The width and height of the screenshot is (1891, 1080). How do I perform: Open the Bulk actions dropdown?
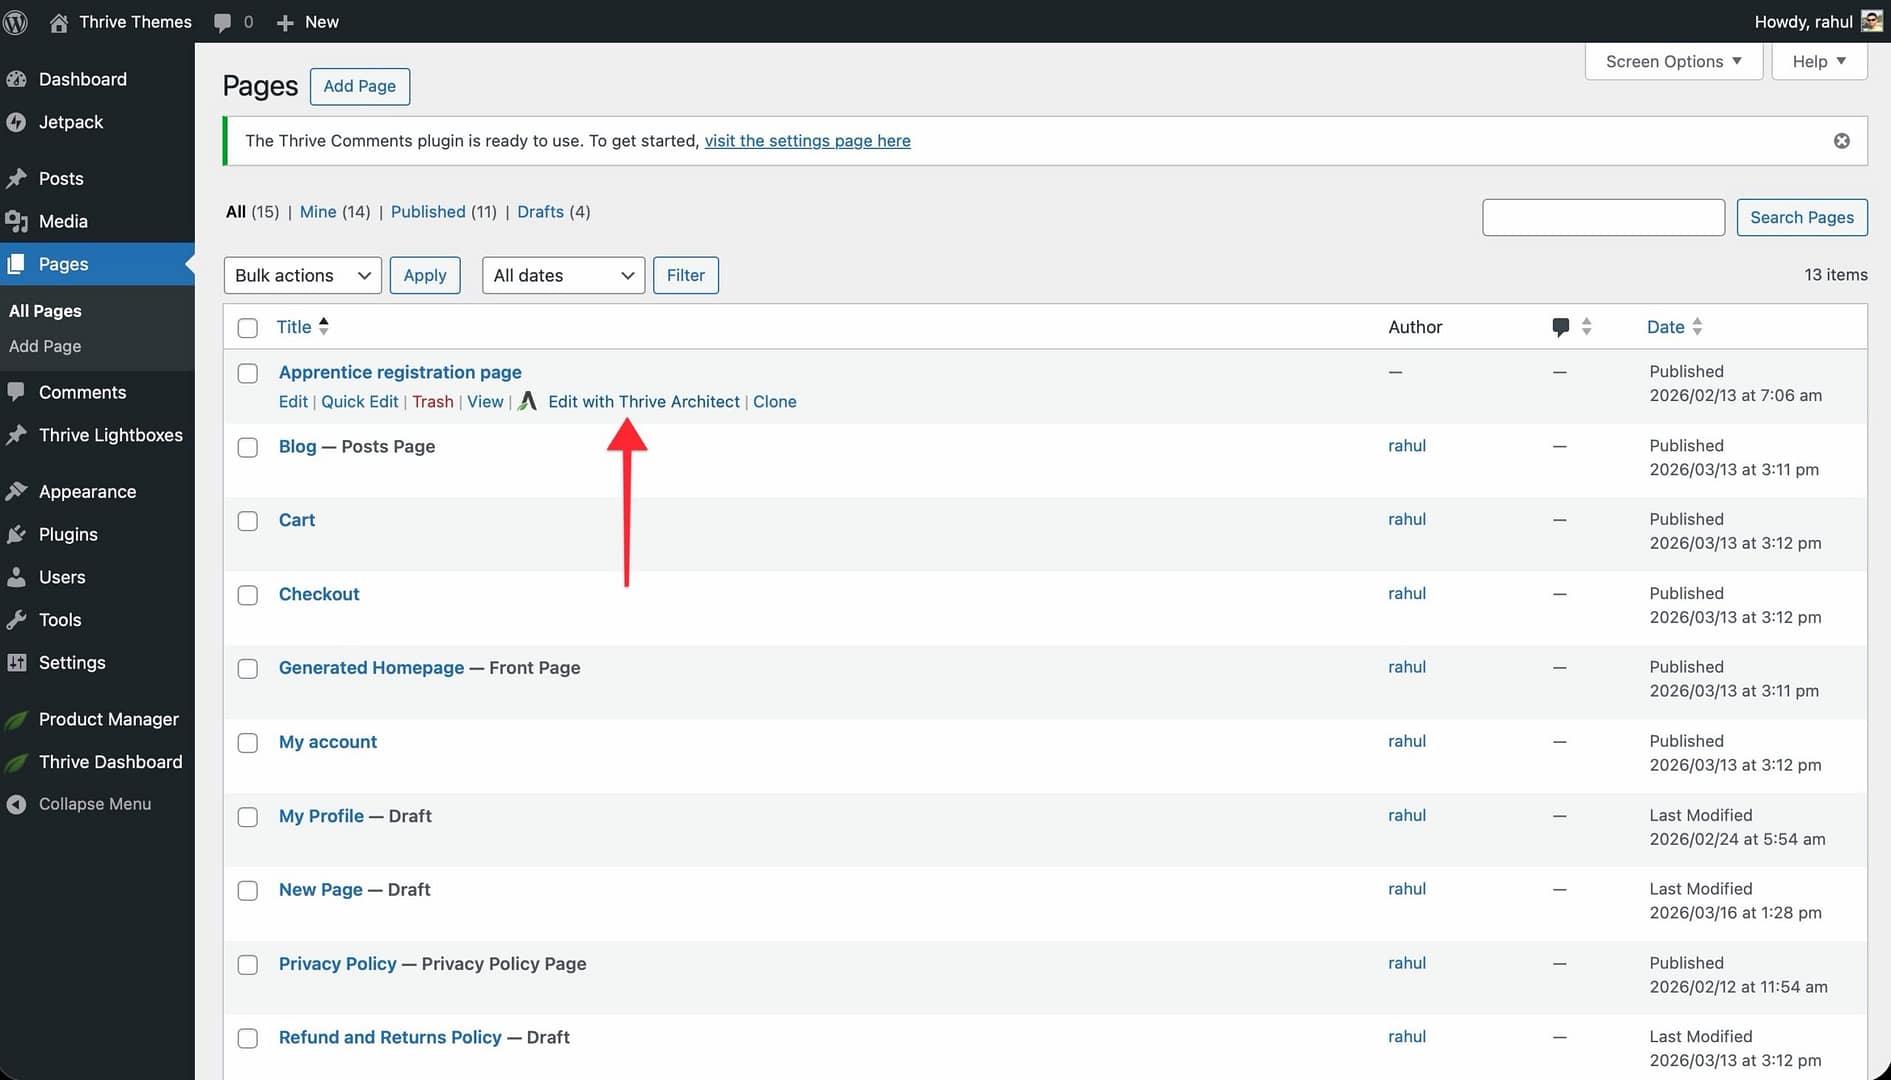(302, 275)
